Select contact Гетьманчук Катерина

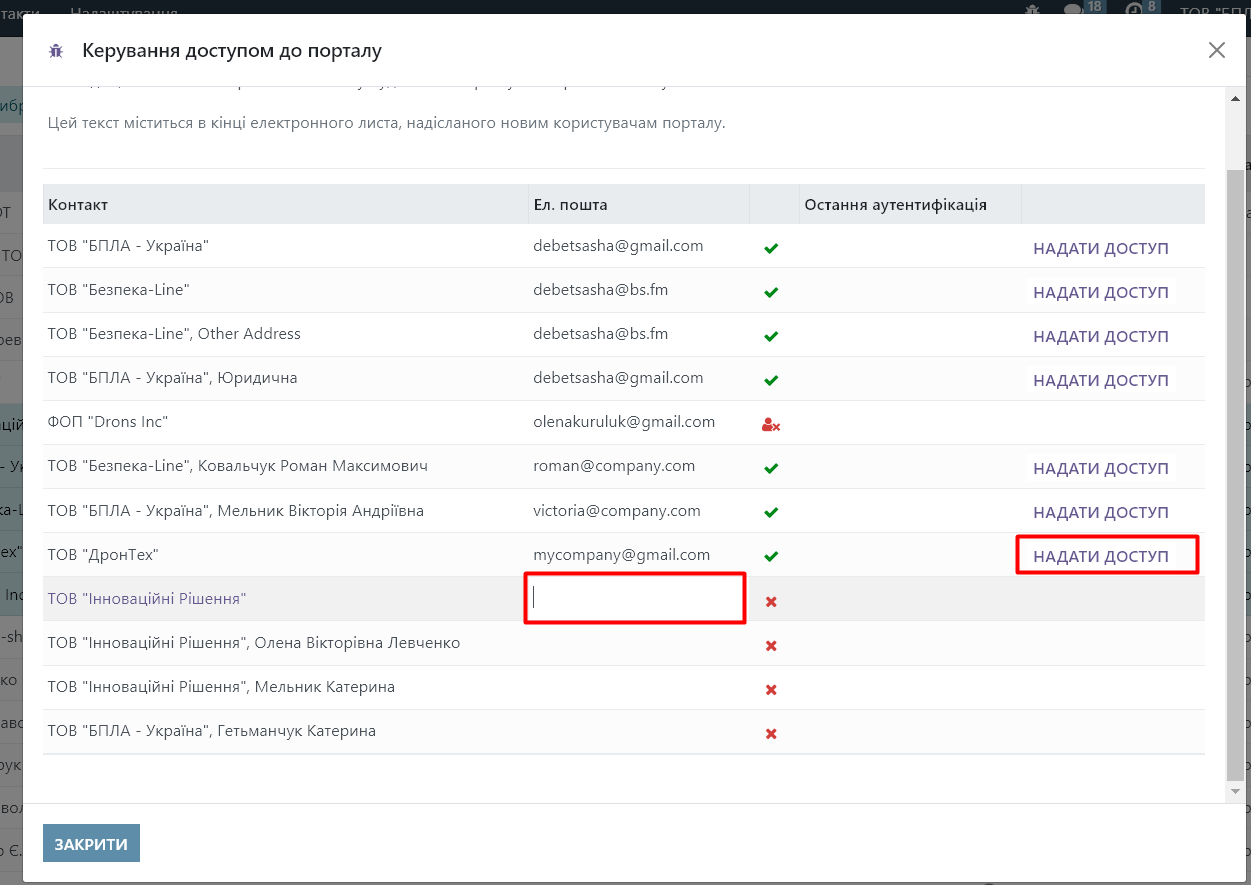point(212,730)
